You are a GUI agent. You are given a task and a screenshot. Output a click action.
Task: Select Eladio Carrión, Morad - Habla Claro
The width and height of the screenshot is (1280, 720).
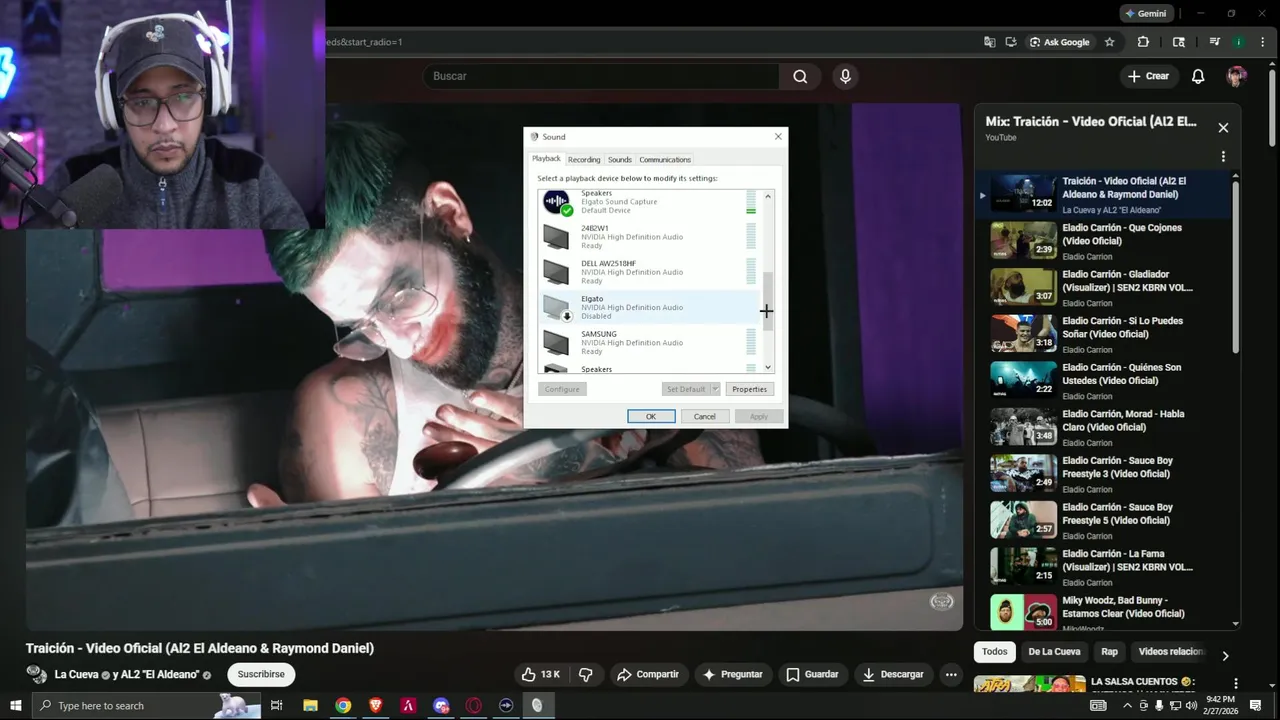point(1105,427)
